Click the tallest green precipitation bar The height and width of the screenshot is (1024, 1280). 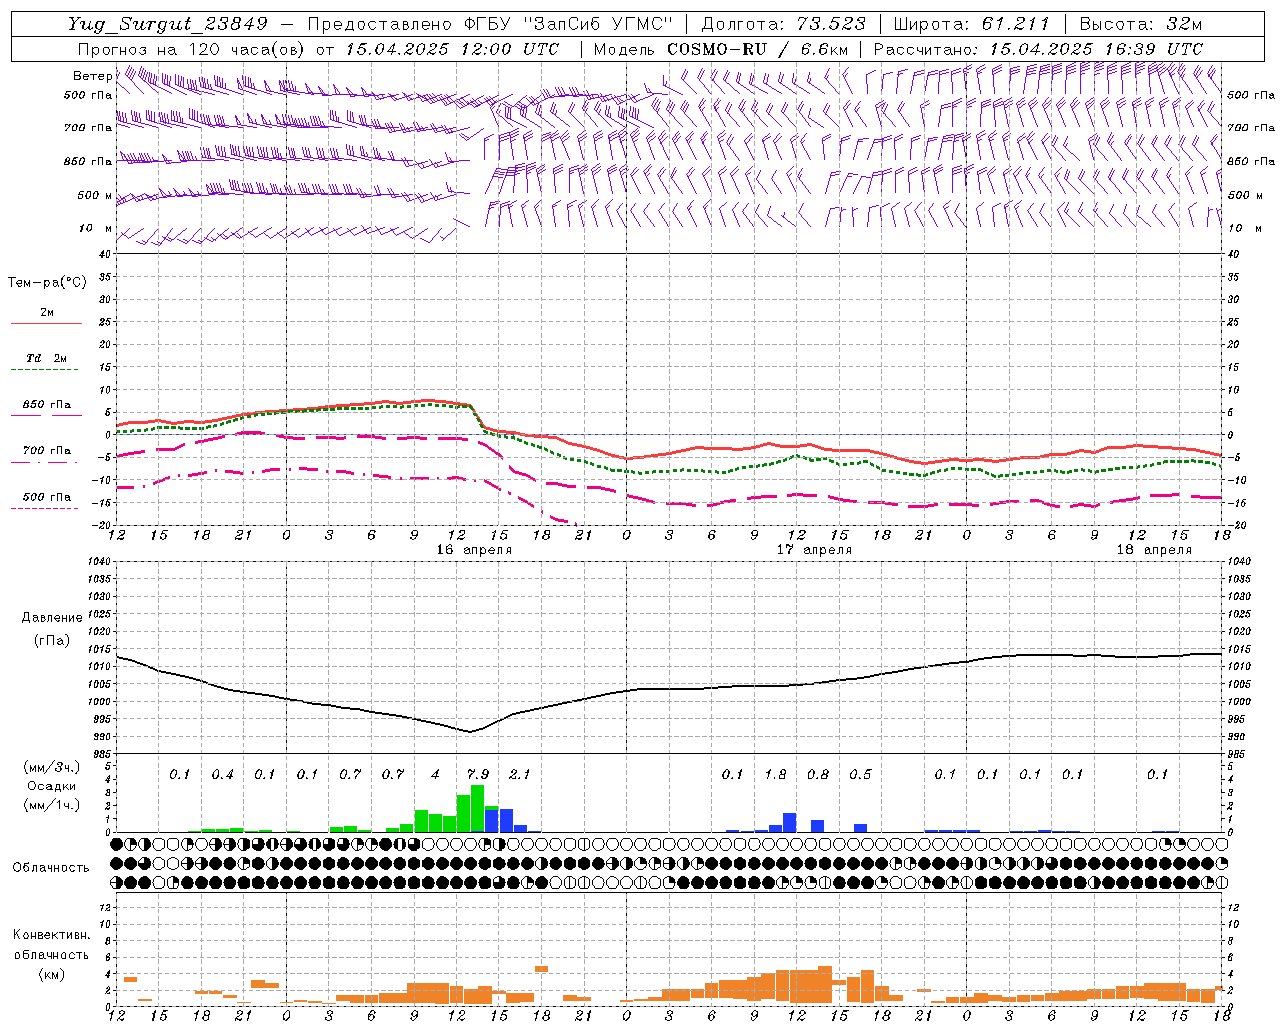coord(477,808)
